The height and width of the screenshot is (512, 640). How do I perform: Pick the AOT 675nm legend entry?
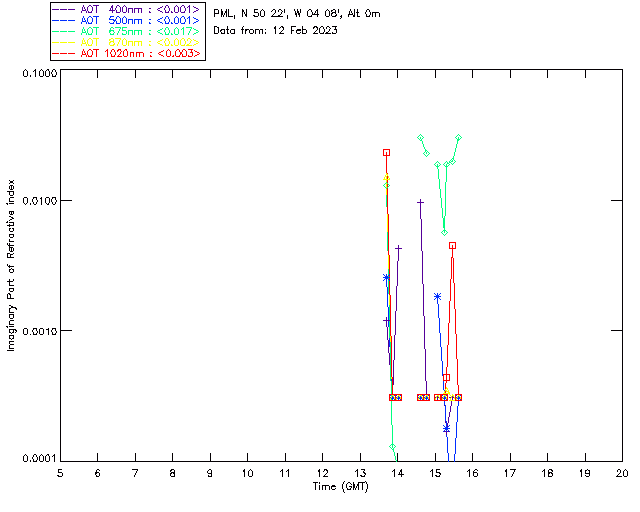point(127,31)
